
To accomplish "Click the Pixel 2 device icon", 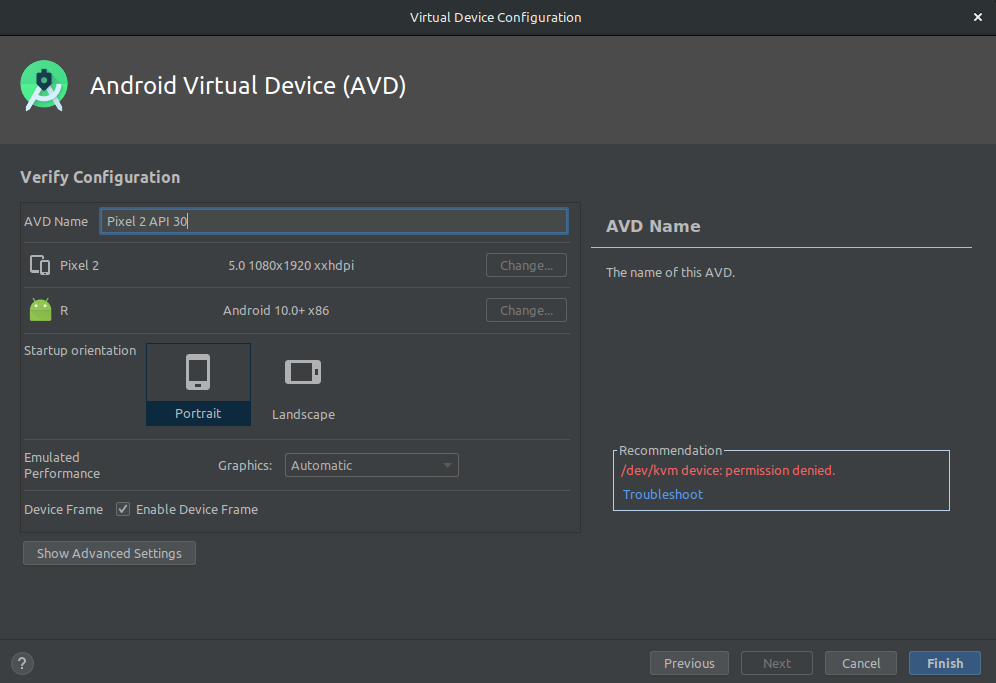I will pyautogui.click(x=40, y=265).
